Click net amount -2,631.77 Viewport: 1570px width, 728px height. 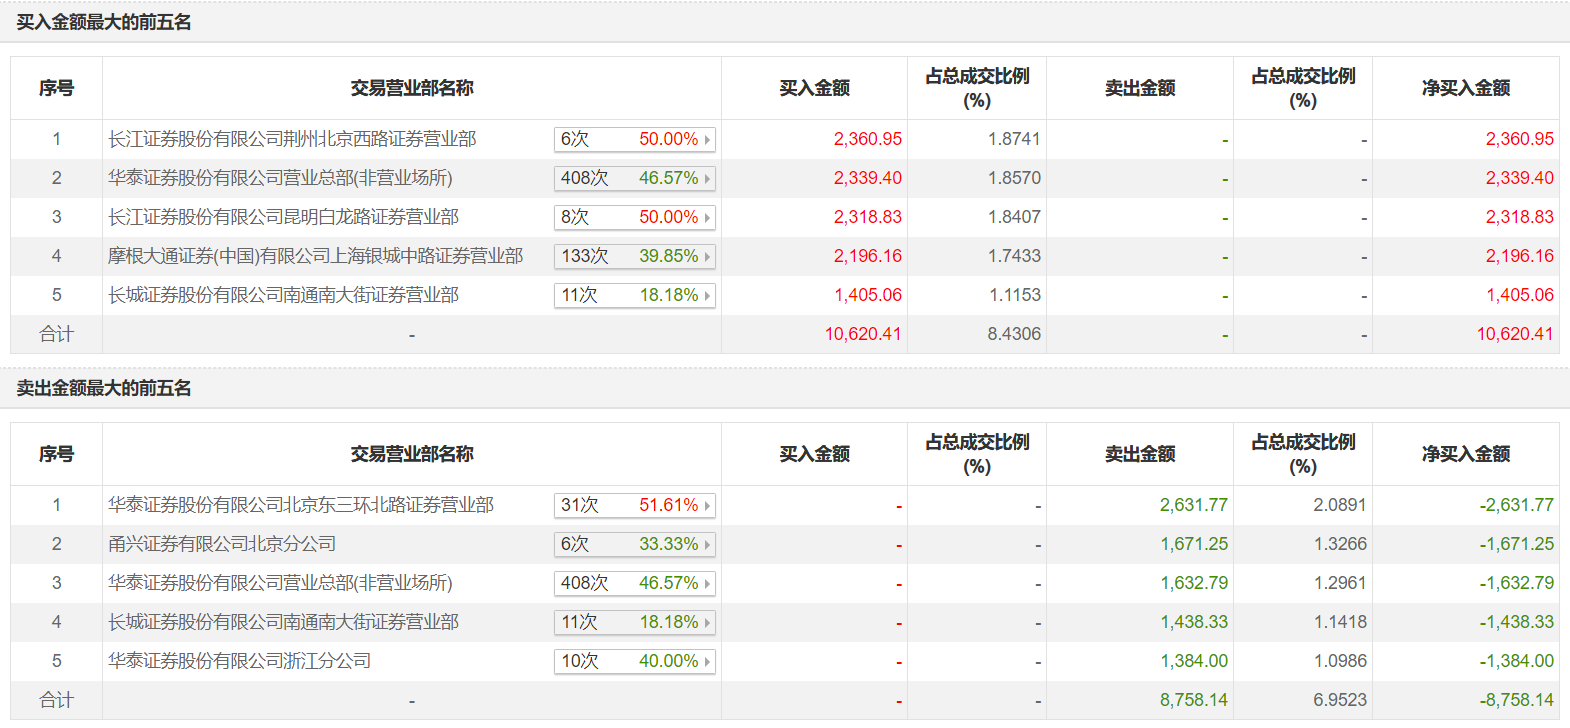coord(1516,505)
